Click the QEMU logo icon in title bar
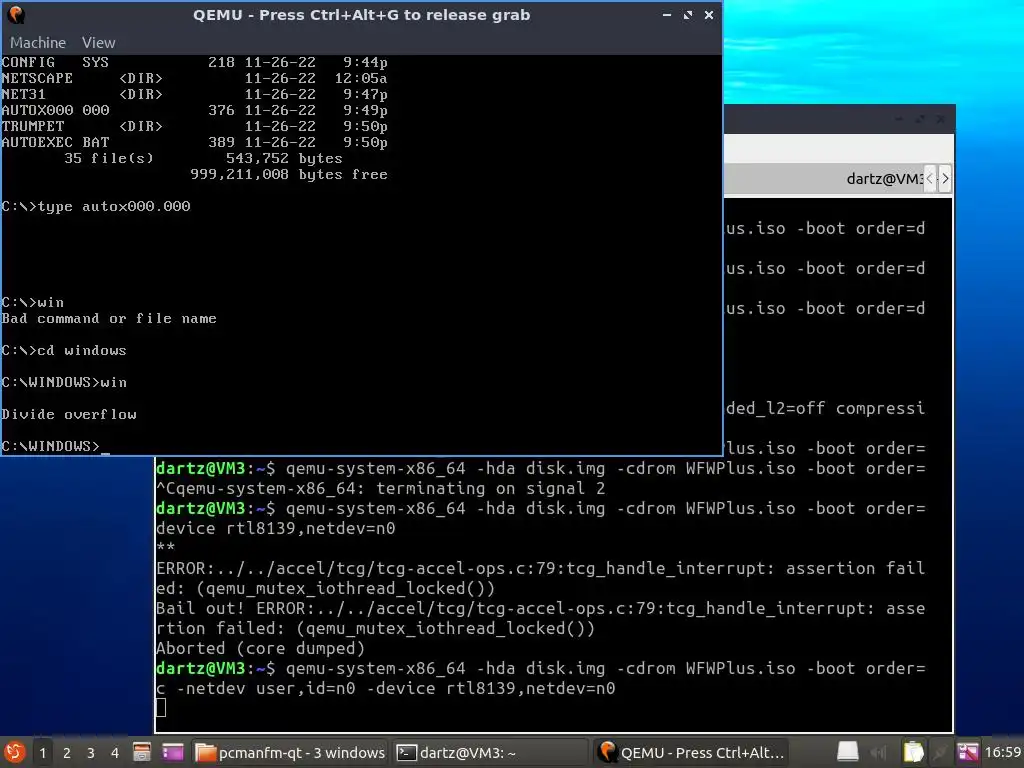The image size is (1024, 768). pyautogui.click(x=16, y=14)
